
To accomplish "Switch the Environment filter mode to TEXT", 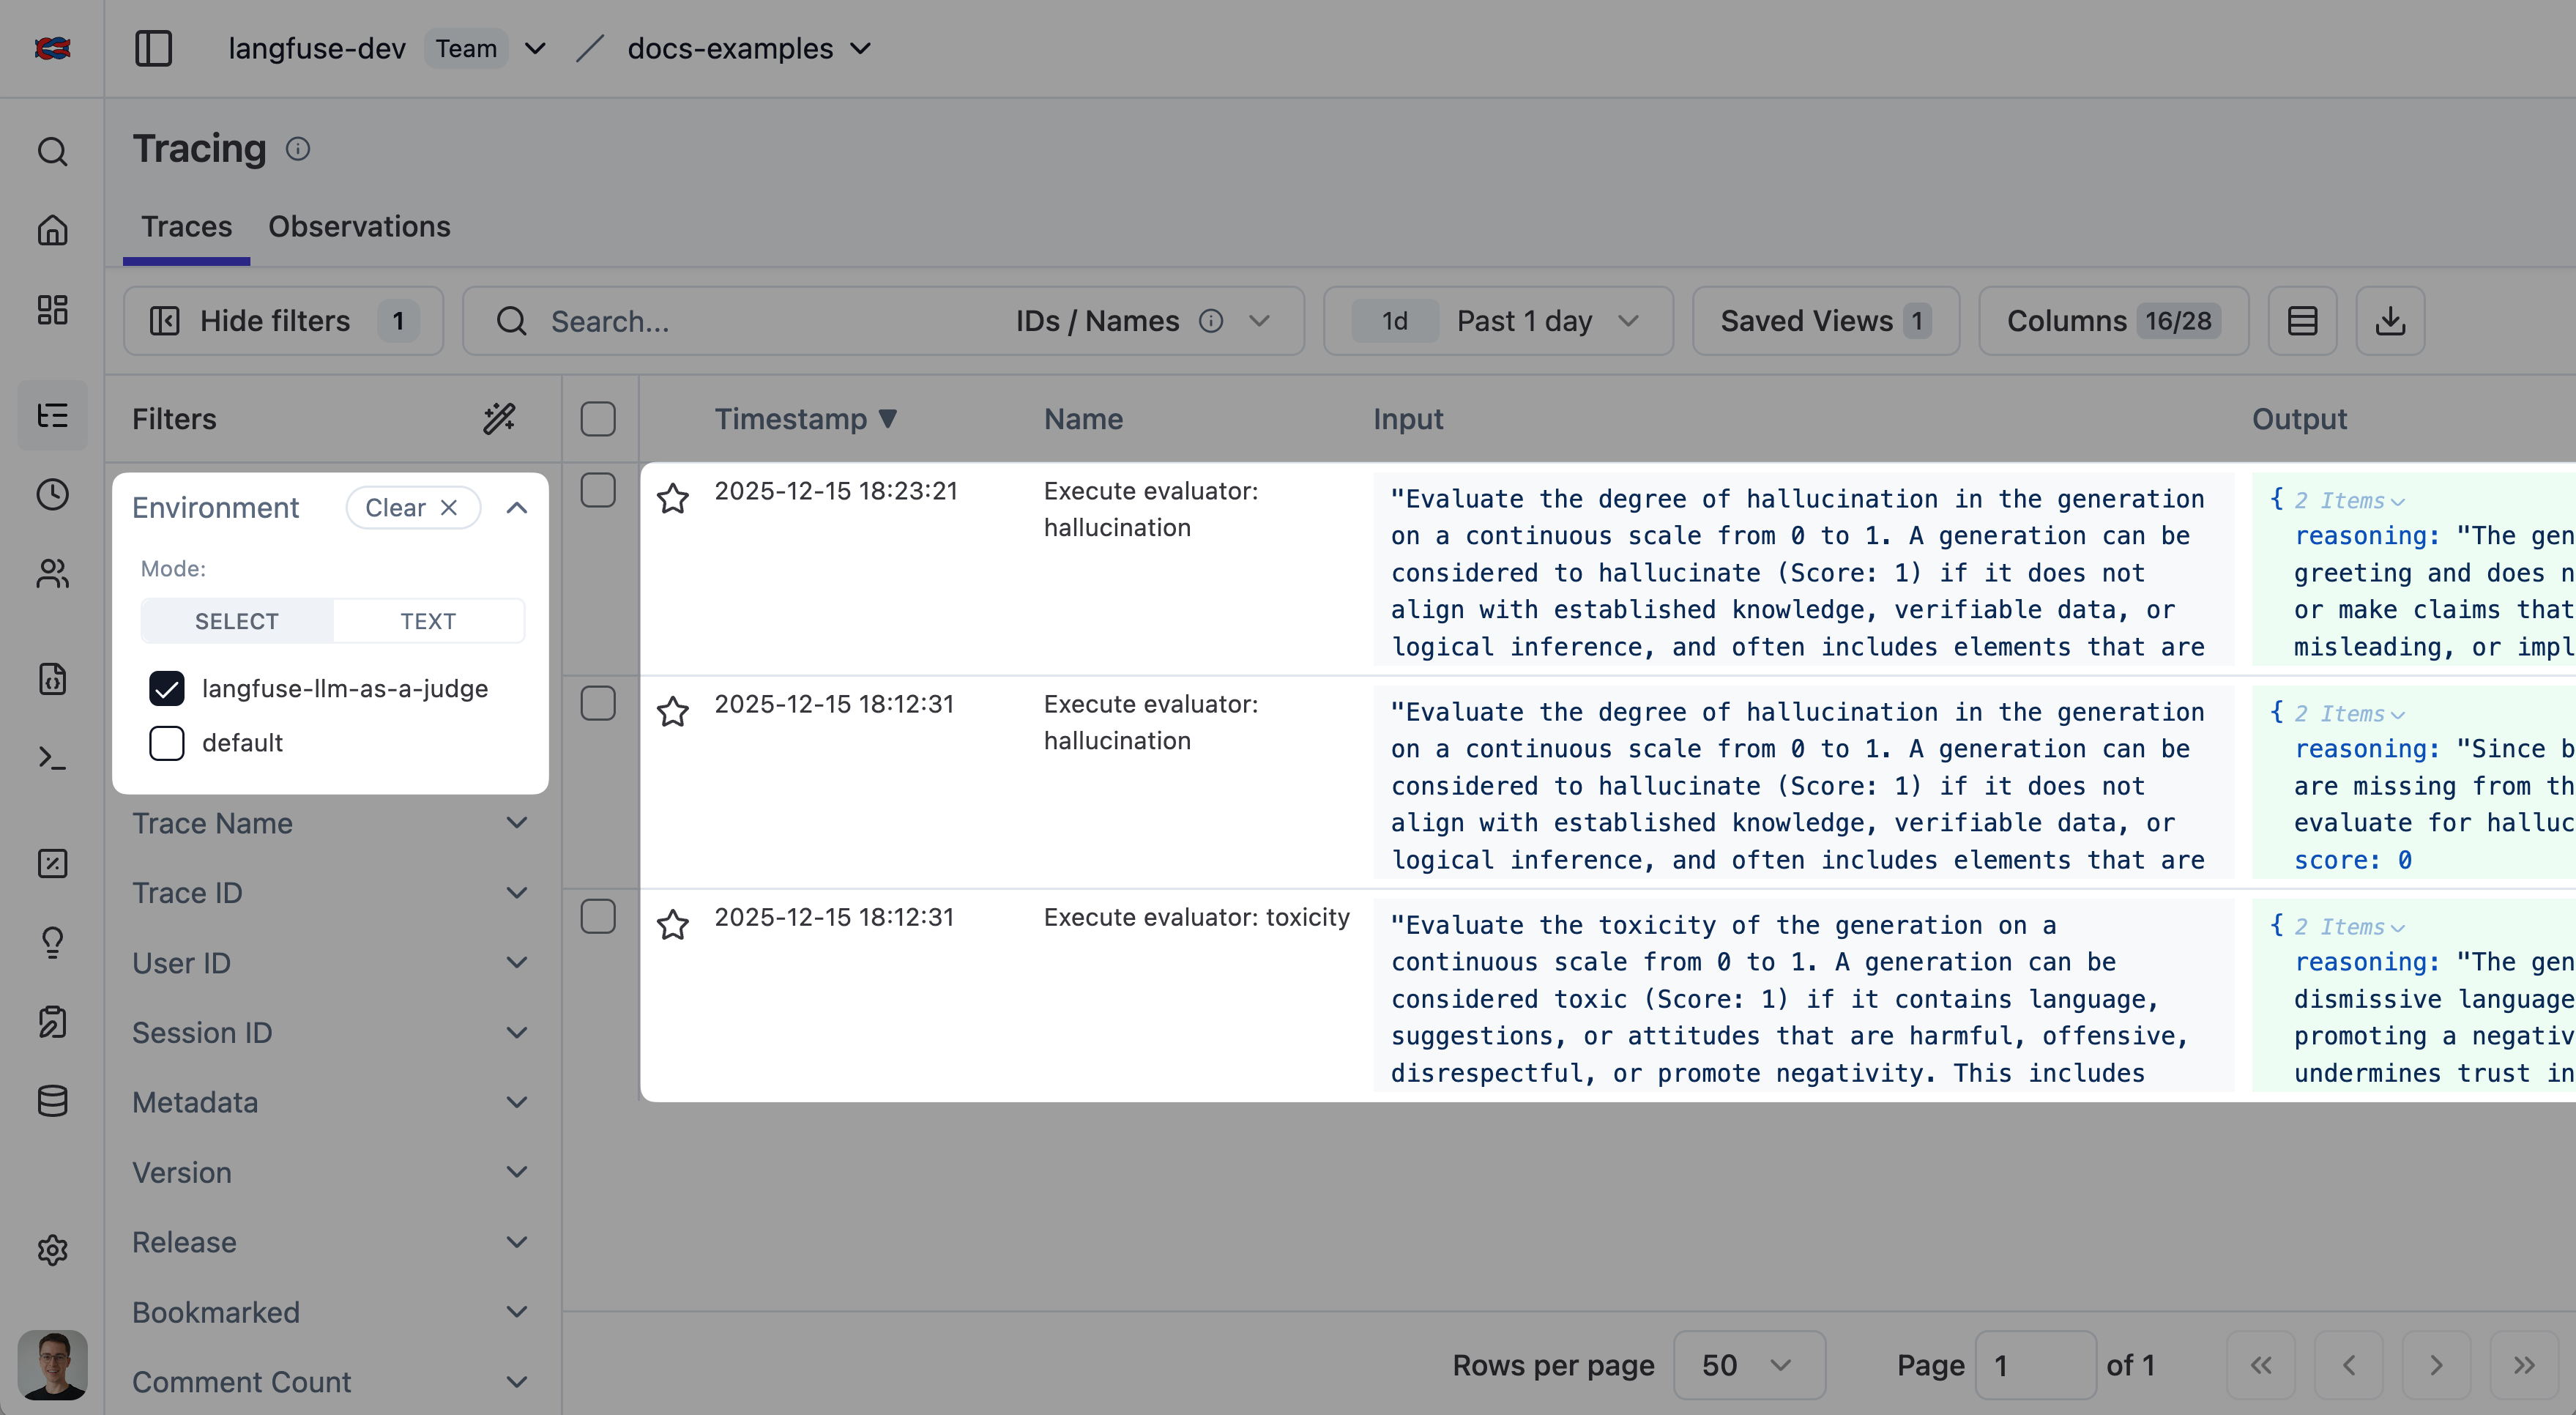I will pyautogui.click(x=428, y=620).
